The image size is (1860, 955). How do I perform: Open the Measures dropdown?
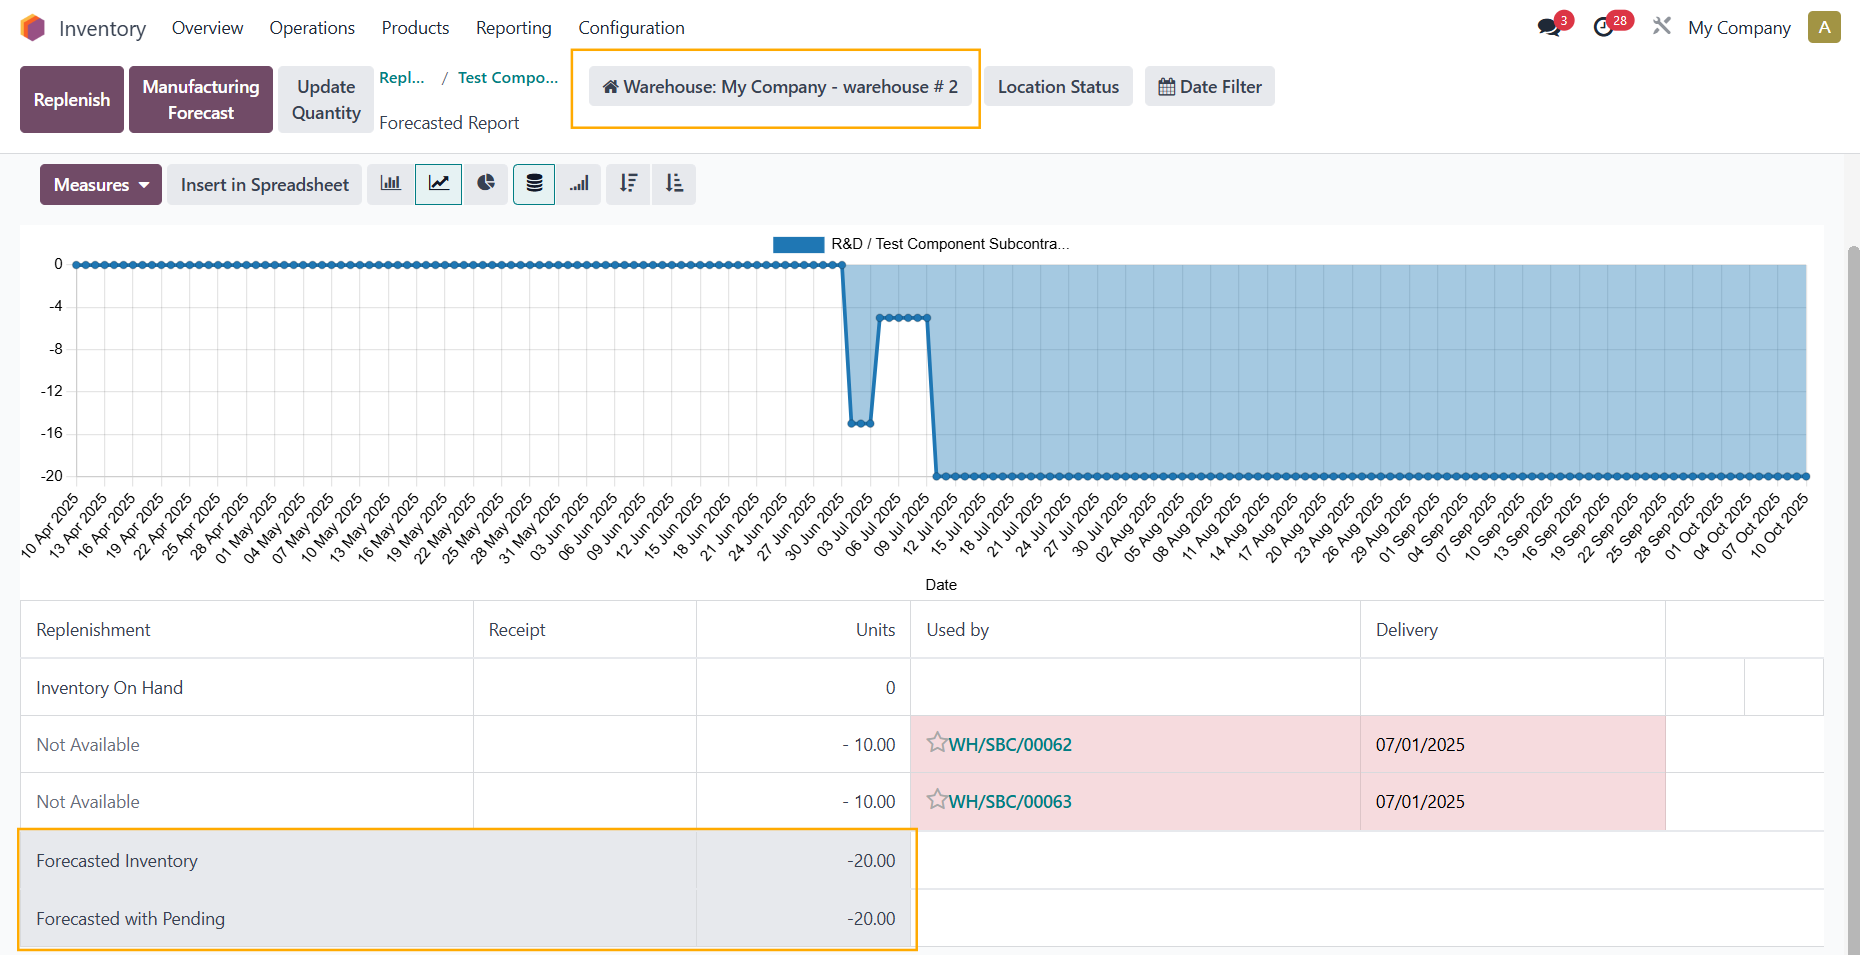[101, 185]
